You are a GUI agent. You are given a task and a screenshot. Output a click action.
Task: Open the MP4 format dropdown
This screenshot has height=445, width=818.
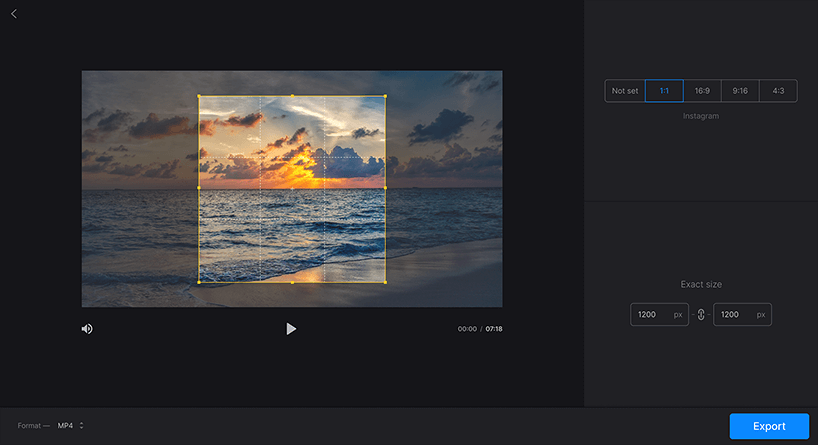70,426
